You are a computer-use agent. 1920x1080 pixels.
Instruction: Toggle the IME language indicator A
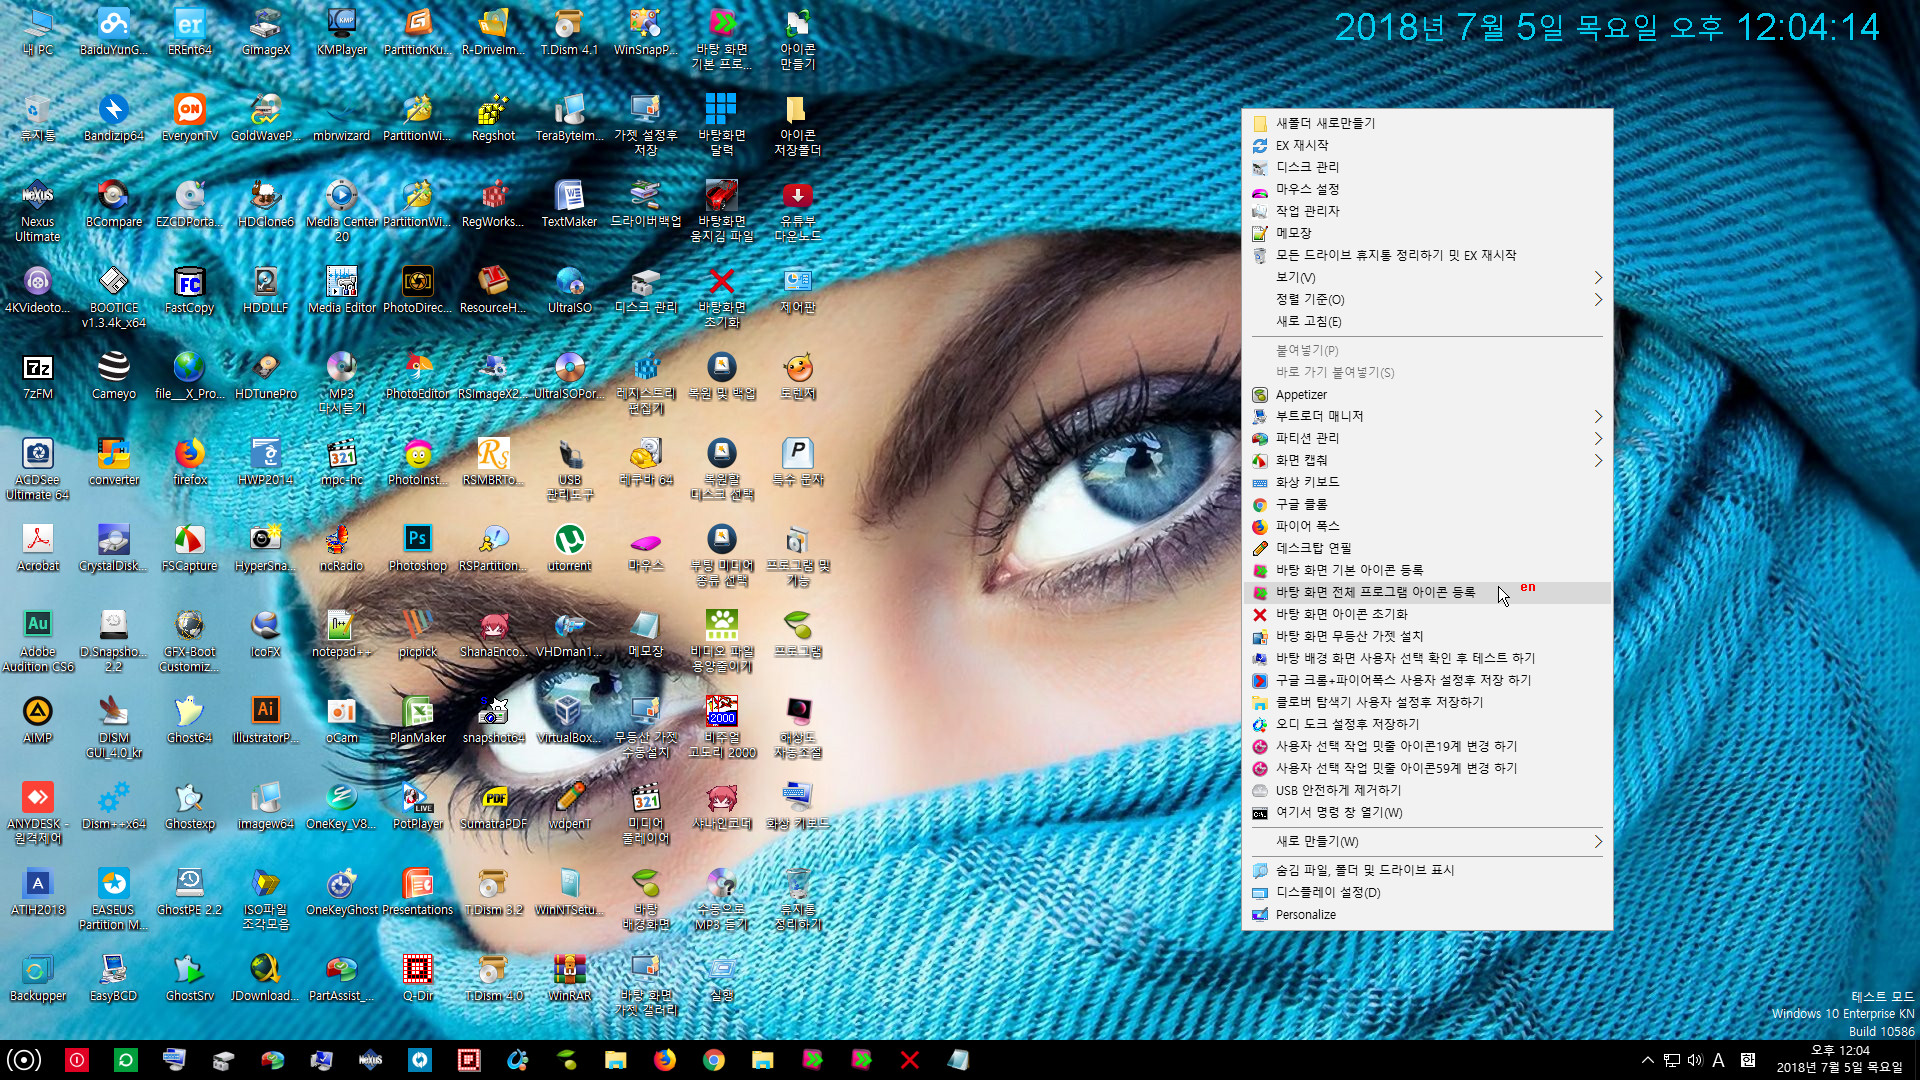(1718, 1060)
